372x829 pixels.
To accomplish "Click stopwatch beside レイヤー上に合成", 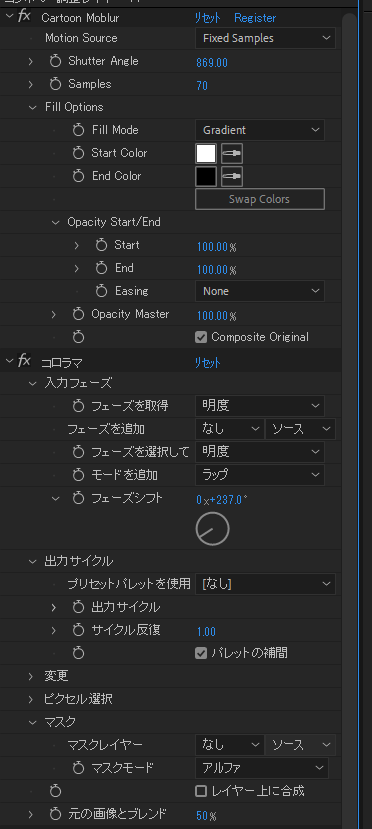I will [x=55, y=791].
